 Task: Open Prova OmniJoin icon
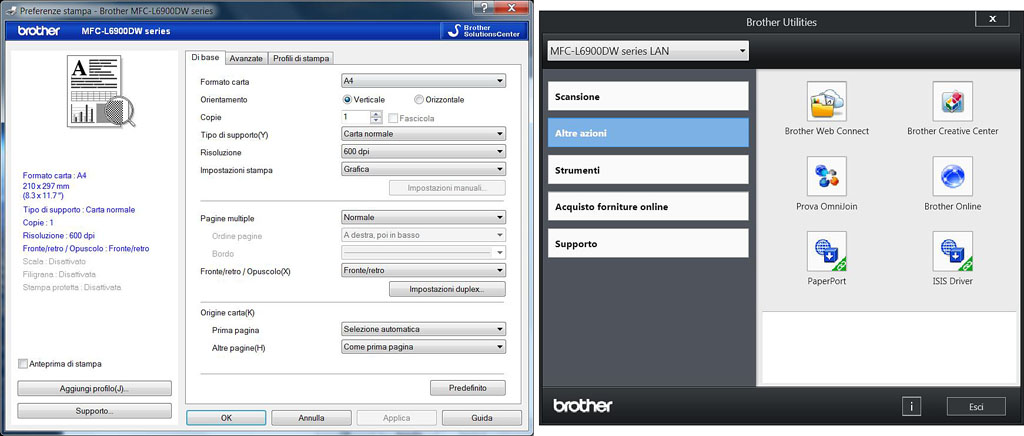pos(826,177)
